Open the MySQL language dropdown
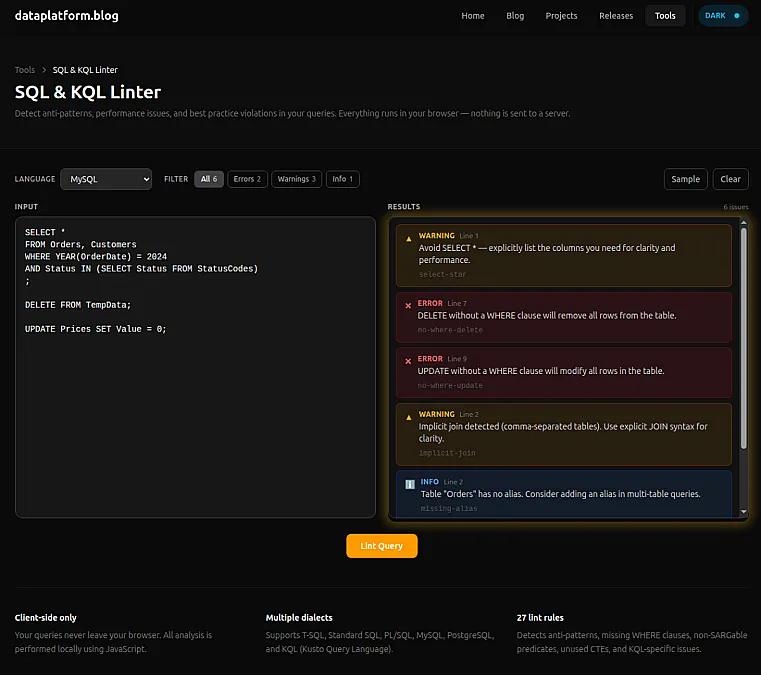The height and width of the screenshot is (675, 761). coord(106,179)
